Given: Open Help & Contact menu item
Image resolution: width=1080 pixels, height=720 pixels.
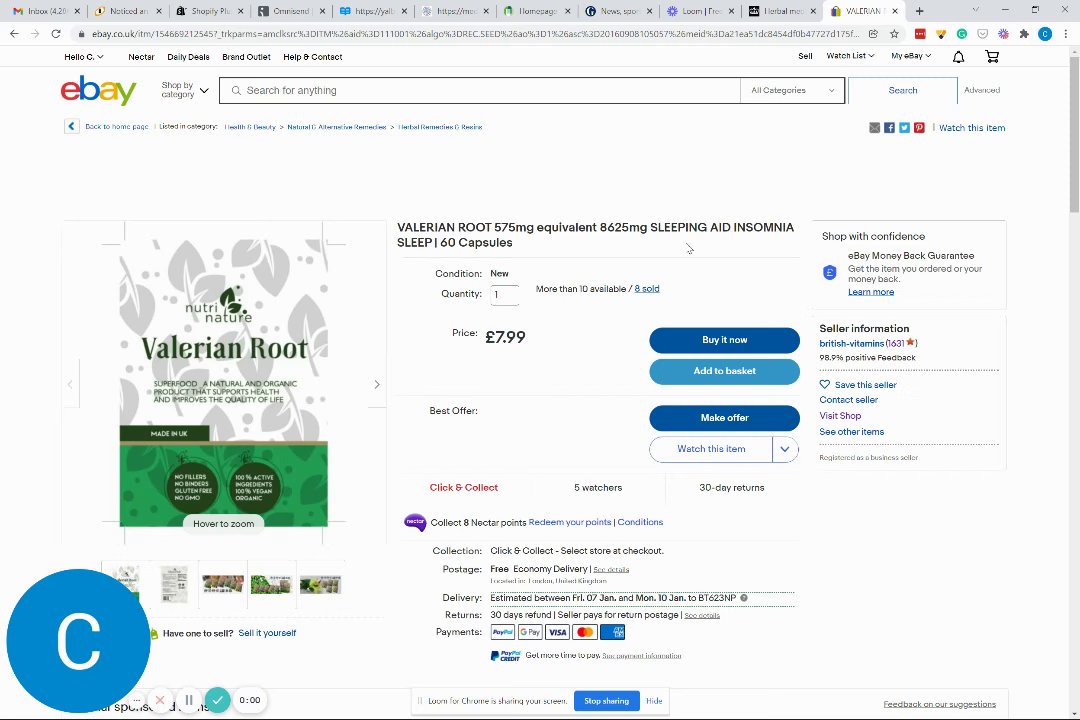Looking at the screenshot, I should point(313,57).
